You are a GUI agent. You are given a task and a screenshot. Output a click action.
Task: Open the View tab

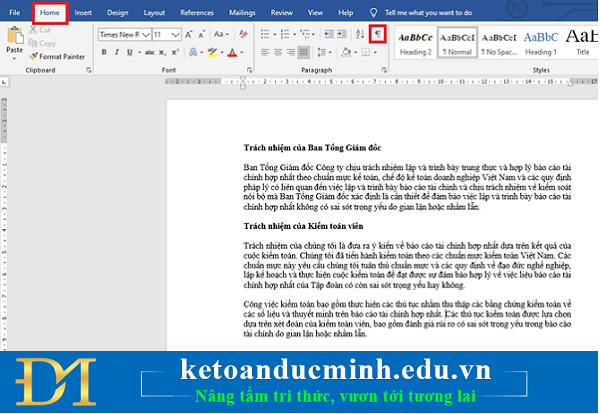(x=315, y=13)
